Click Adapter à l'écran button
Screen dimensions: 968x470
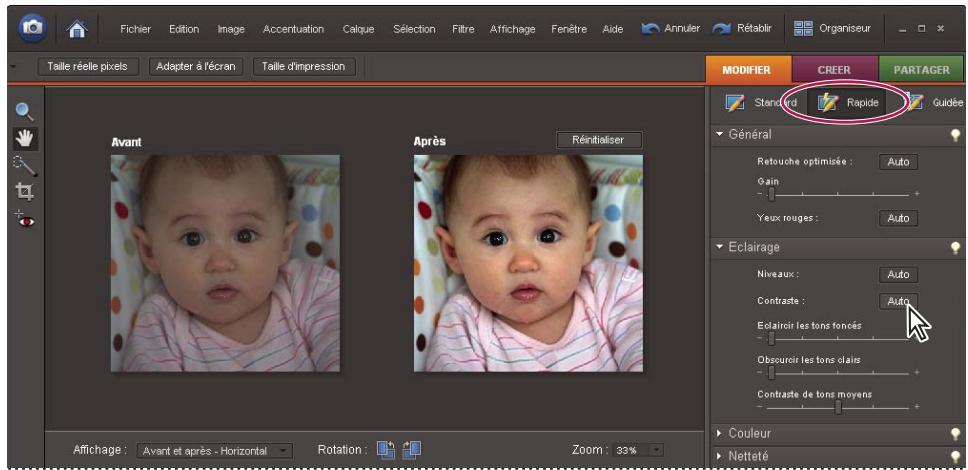pos(196,67)
